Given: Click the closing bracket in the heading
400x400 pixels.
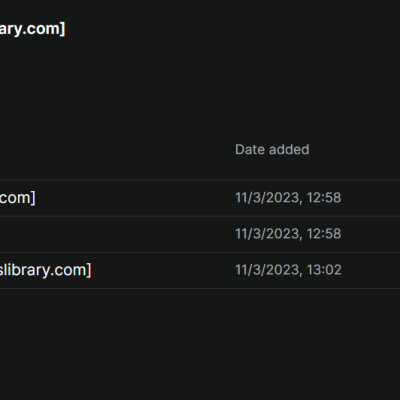Looking at the screenshot, I should tap(63, 29).
